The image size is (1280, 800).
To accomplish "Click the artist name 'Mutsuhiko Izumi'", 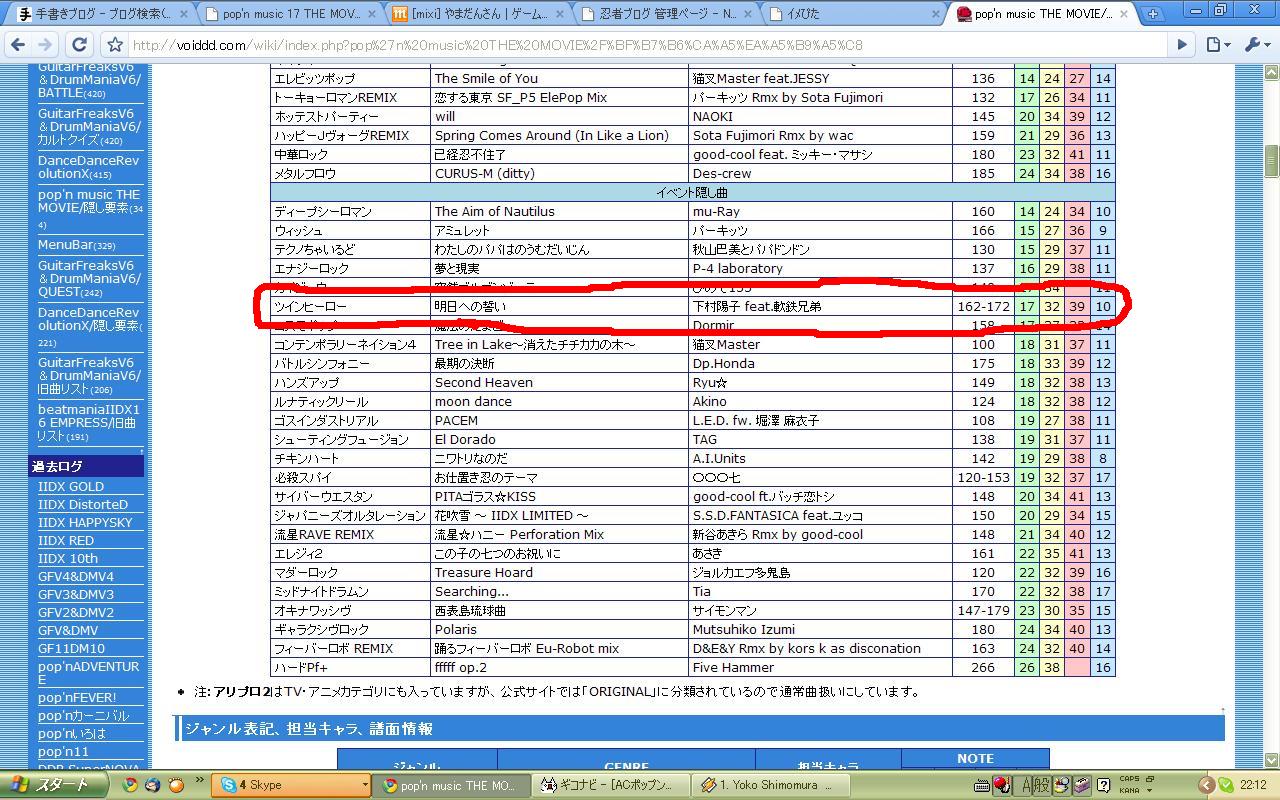I will [x=744, y=629].
